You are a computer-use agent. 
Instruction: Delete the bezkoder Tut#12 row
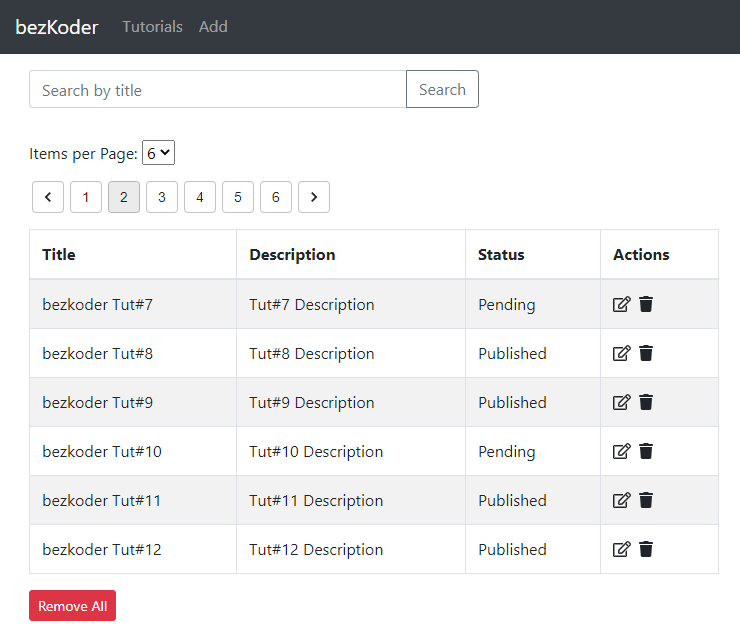646,549
